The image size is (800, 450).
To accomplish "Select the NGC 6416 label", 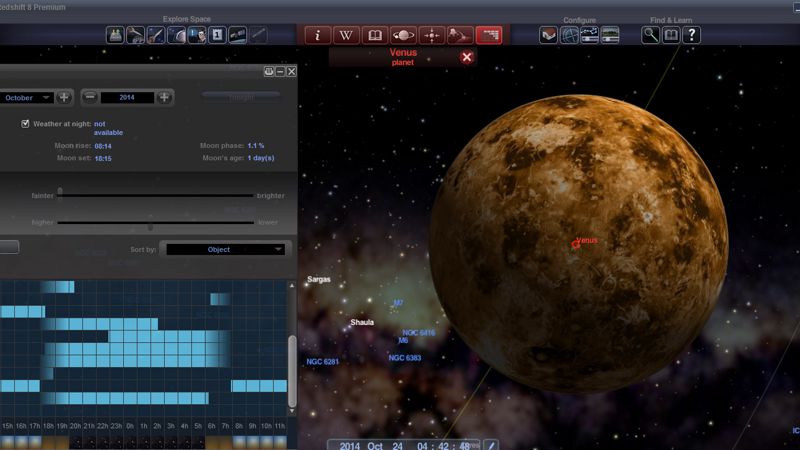I will tap(419, 333).
